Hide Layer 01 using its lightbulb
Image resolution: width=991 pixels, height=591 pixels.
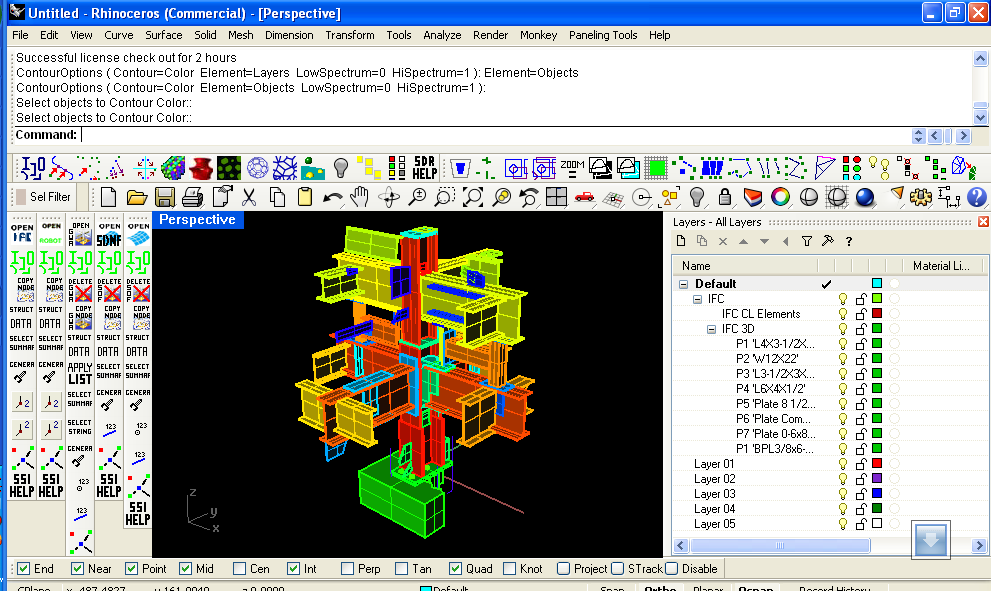842,463
